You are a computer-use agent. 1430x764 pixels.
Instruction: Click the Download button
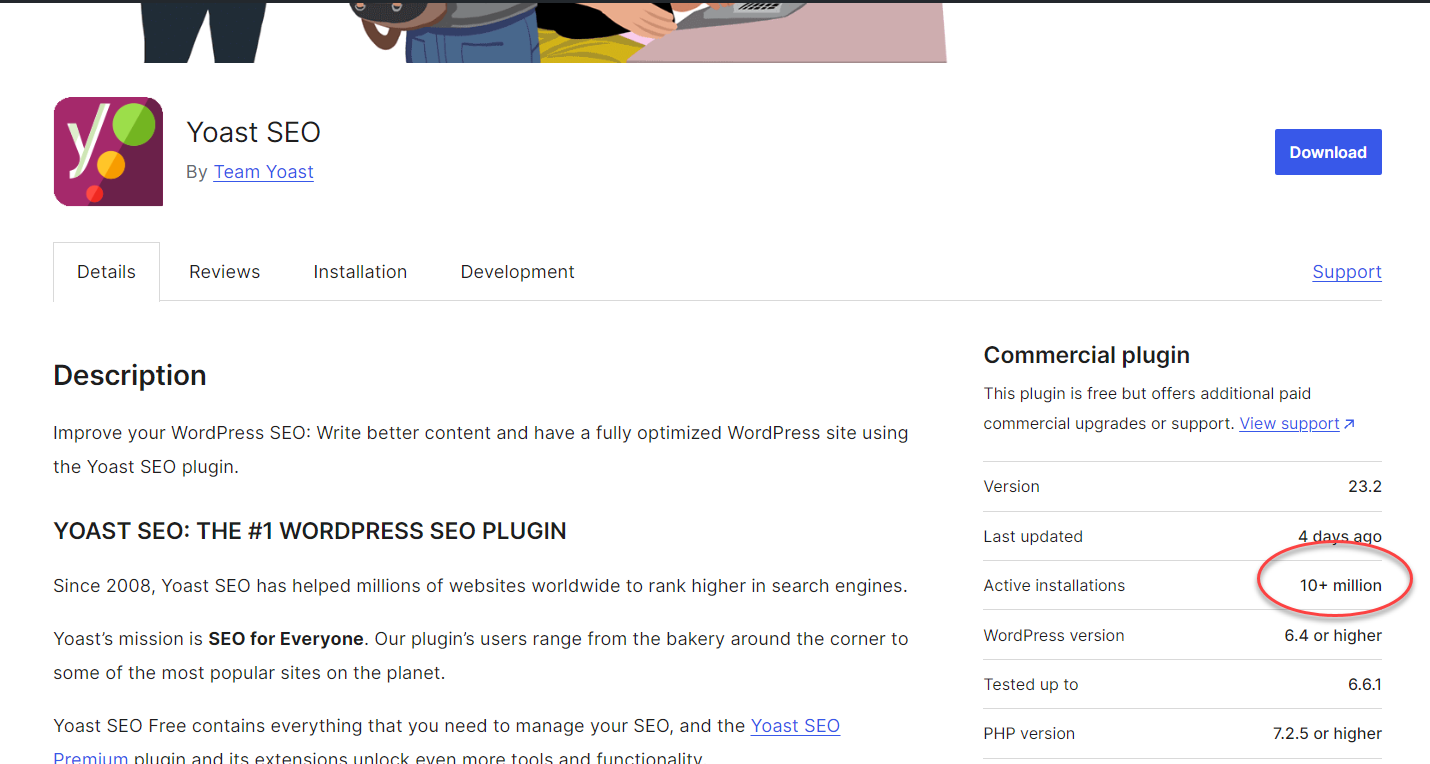1328,152
